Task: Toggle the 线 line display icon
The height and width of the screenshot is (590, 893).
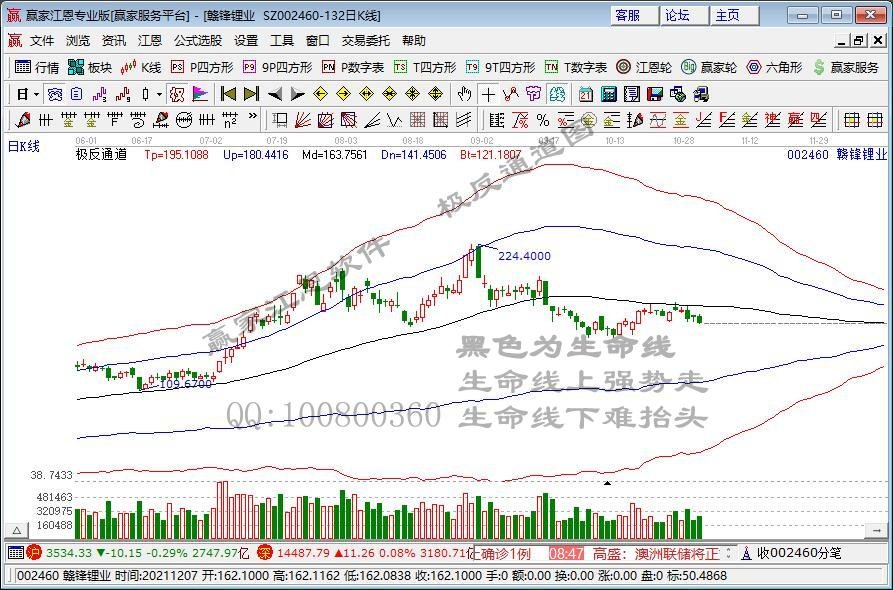Action: (x=557, y=94)
